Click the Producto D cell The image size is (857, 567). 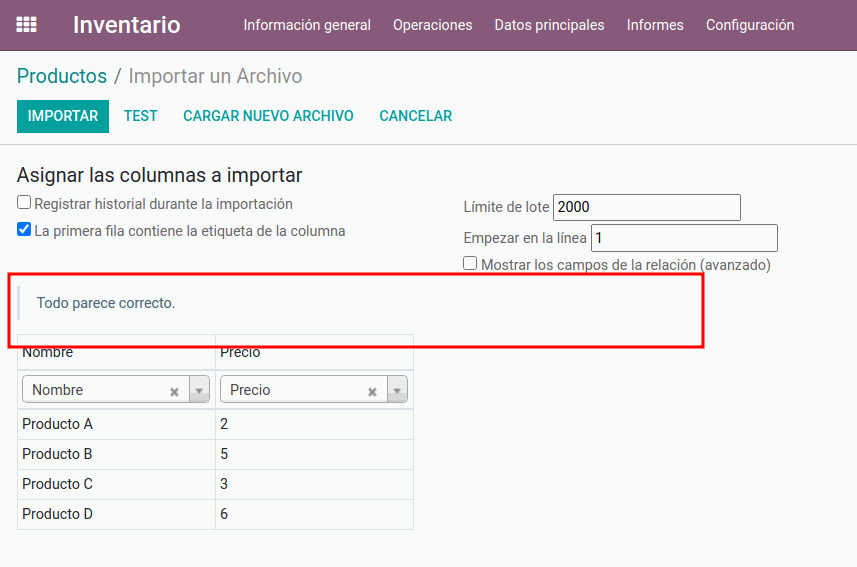click(116, 515)
